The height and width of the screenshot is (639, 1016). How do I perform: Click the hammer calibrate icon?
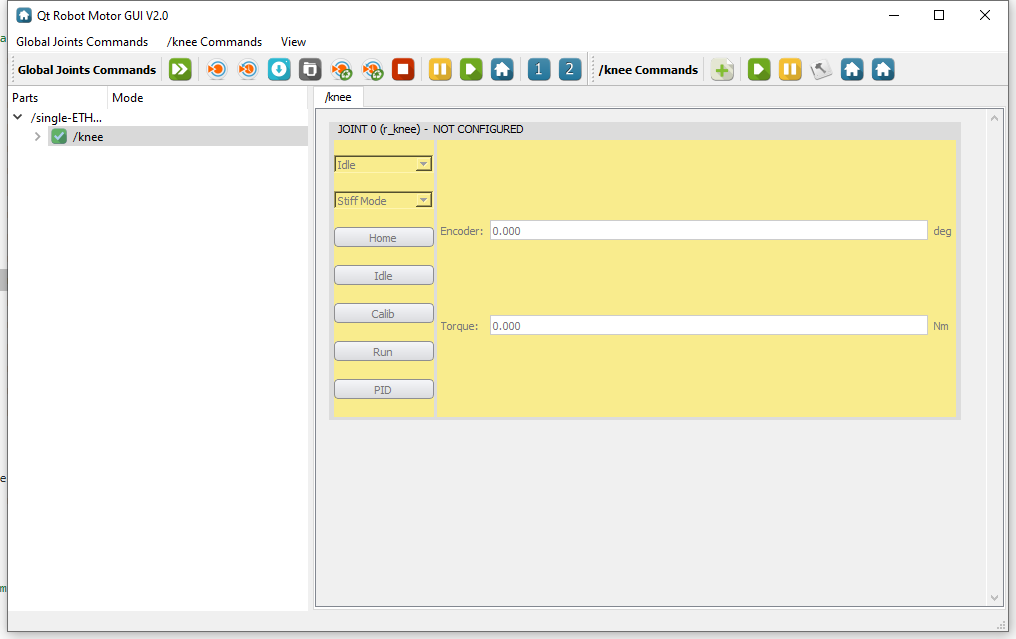[821, 69]
